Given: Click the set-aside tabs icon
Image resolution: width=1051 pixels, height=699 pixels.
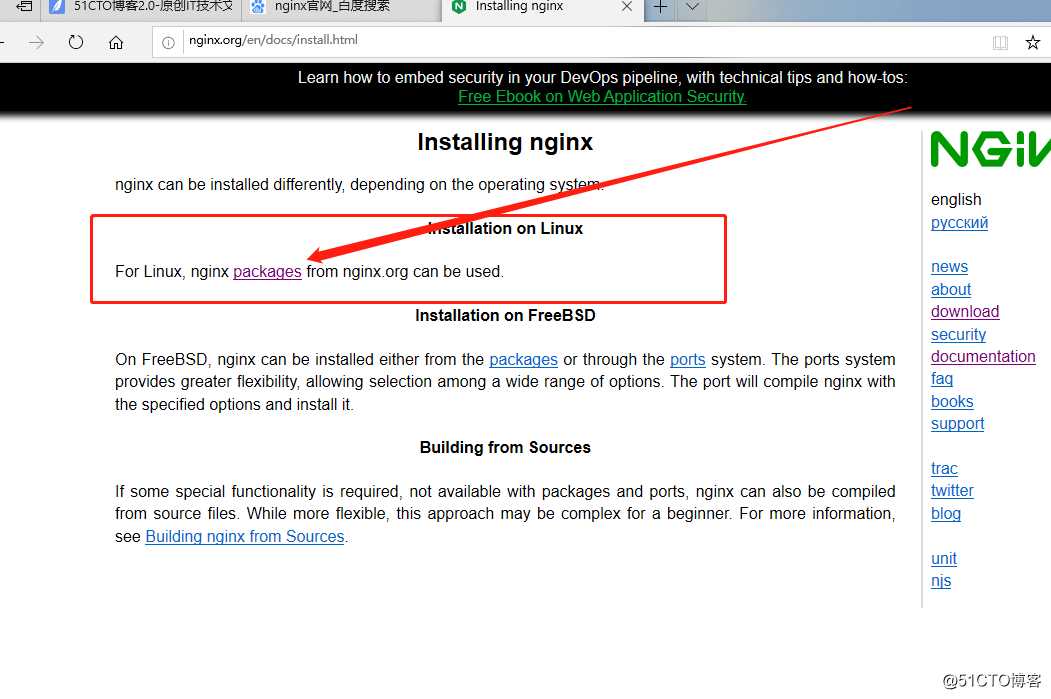Looking at the screenshot, I should point(24,7).
